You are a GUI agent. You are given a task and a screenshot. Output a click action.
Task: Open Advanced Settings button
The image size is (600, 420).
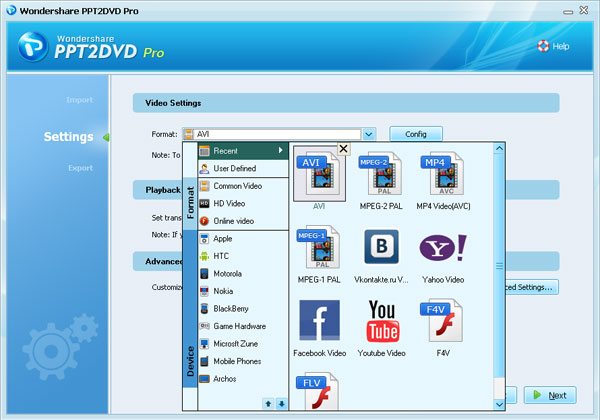(531, 287)
